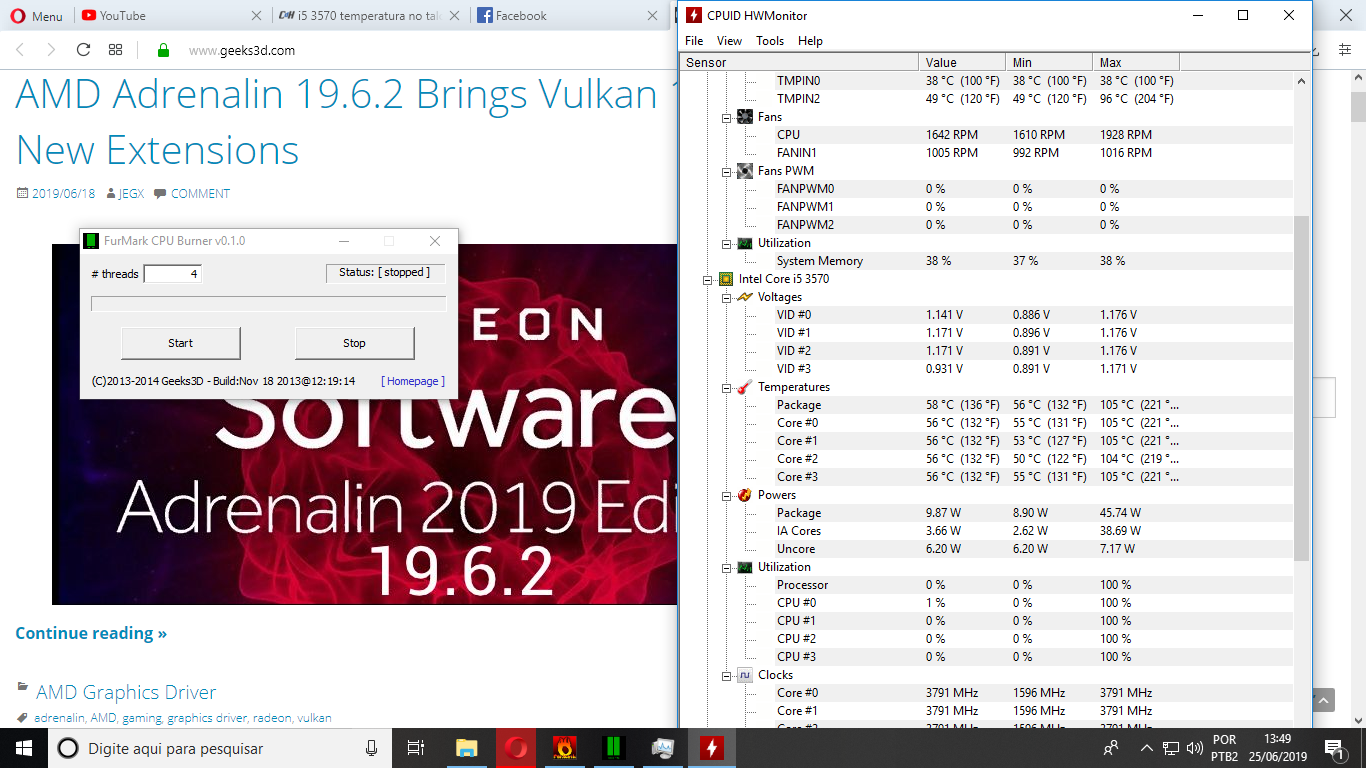This screenshot has width=1366, height=768.
Task: Click Start in FurMark CPU Burner
Action: 181,343
